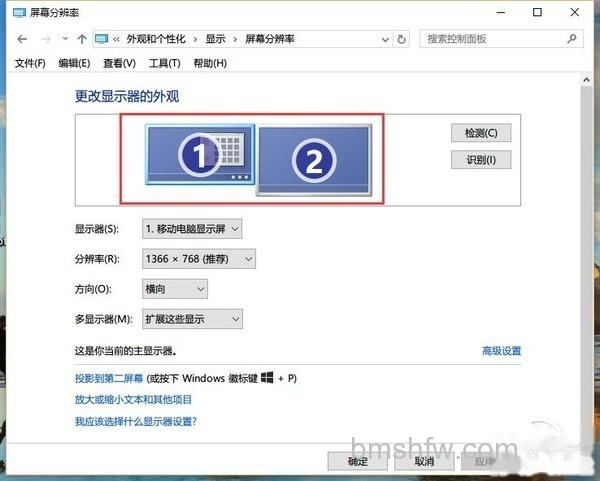Viewport: 600px width, 481px height.
Task: Click the heading 更改显示器的外观
Action: click(127, 96)
